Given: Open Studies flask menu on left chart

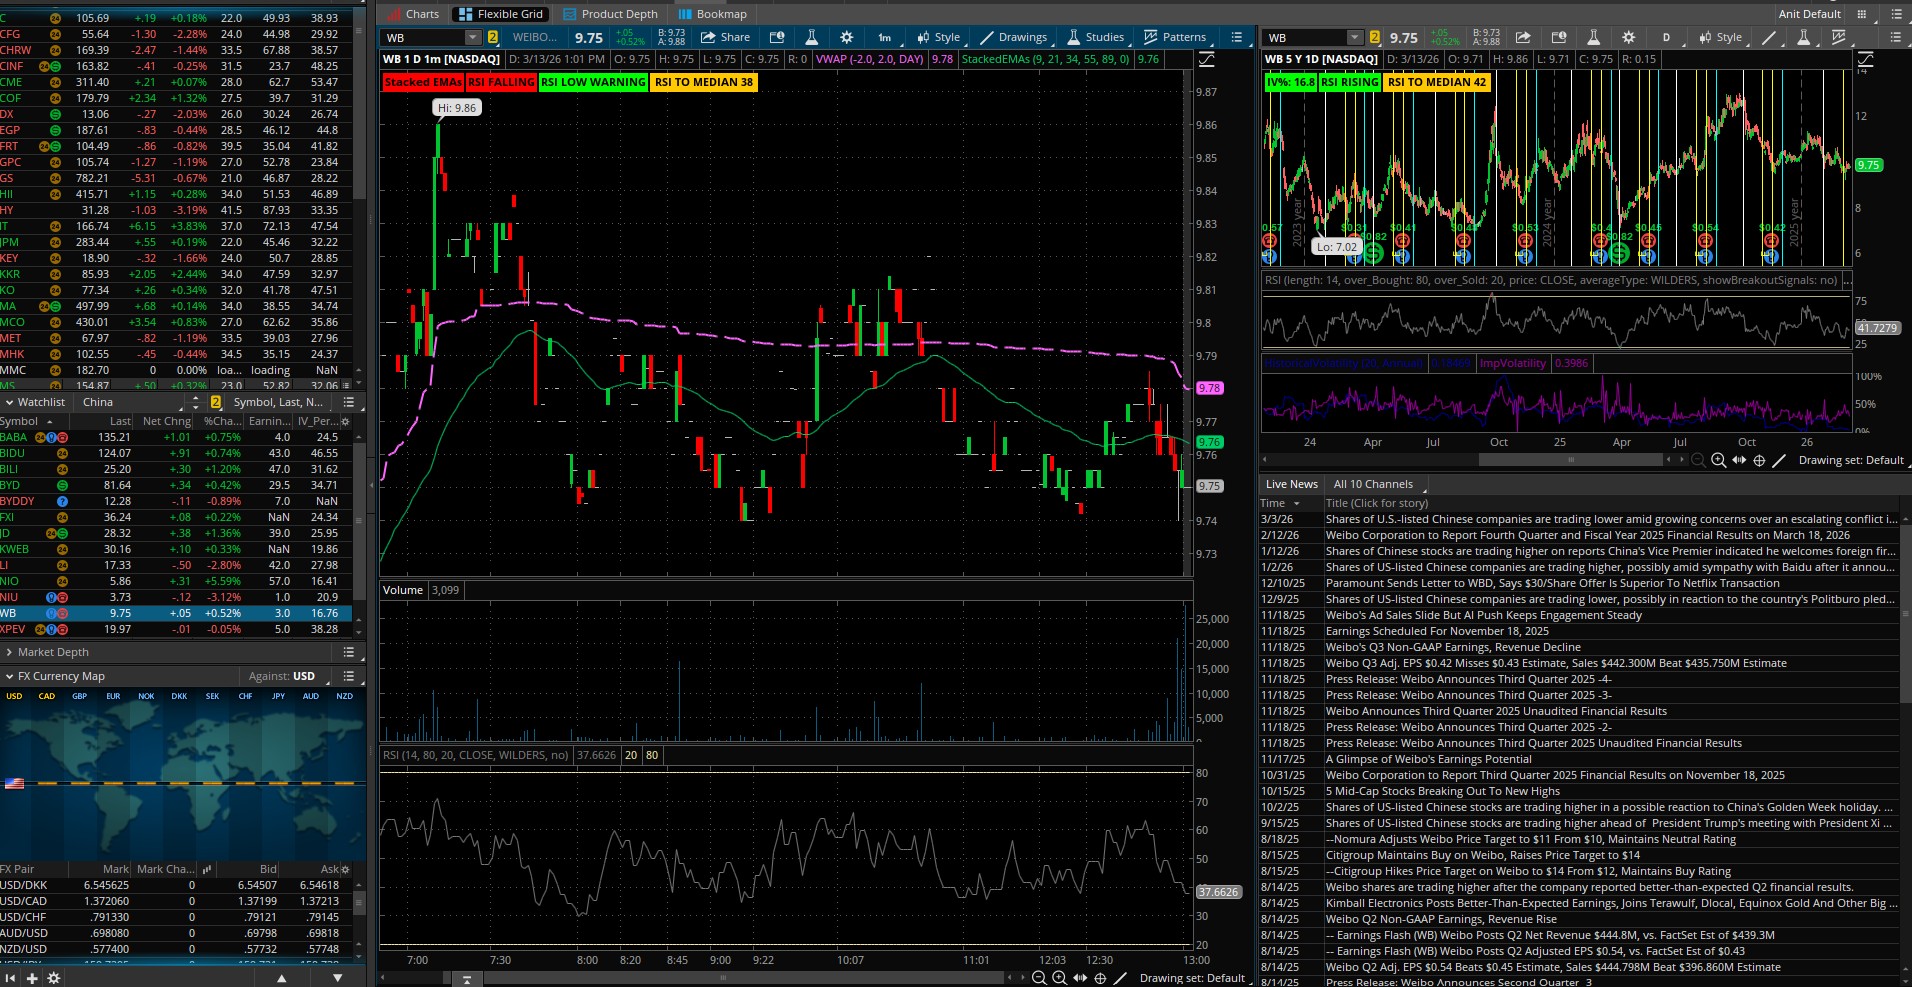Looking at the screenshot, I should pyautogui.click(x=1094, y=38).
